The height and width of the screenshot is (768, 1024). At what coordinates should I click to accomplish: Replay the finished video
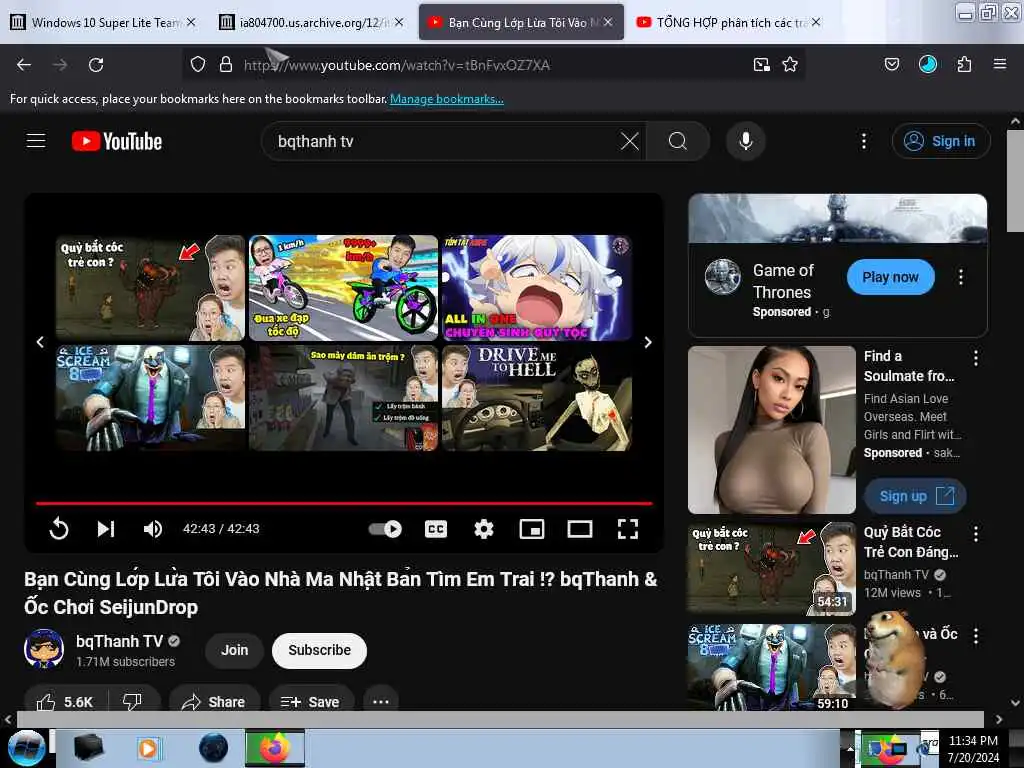(x=59, y=528)
